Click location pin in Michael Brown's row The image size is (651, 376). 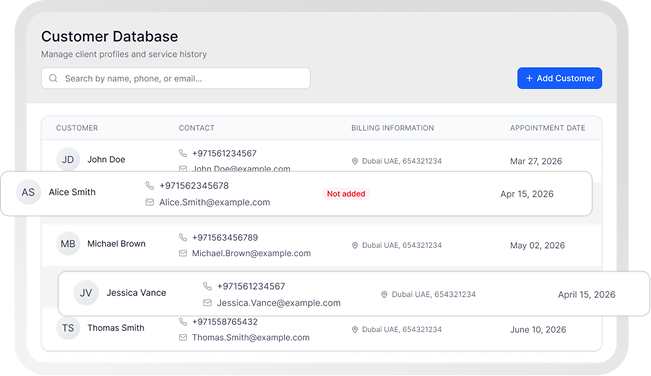tap(355, 245)
